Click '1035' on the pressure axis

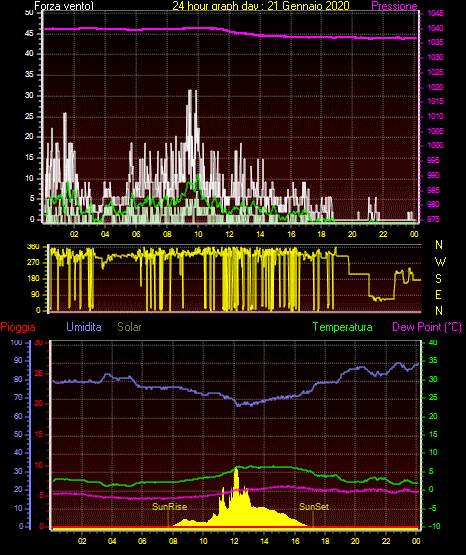click(x=435, y=42)
